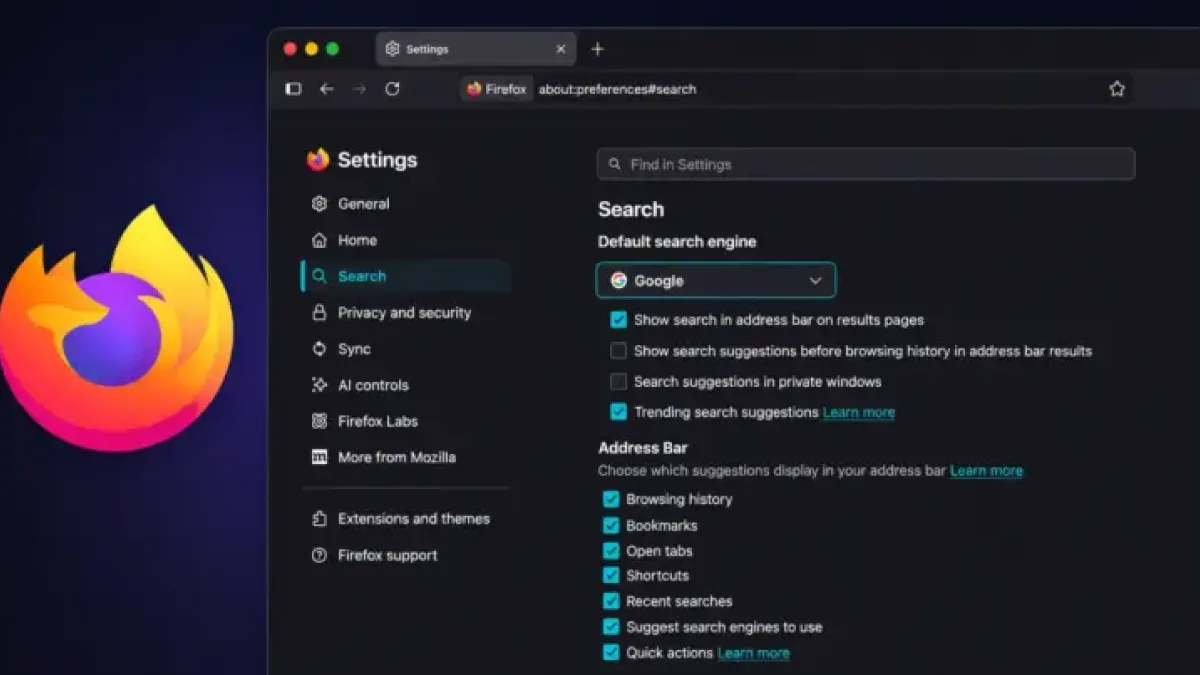Click the AI controls sparkle icon
The image size is (1200, 675).
[x=319, y=385]
